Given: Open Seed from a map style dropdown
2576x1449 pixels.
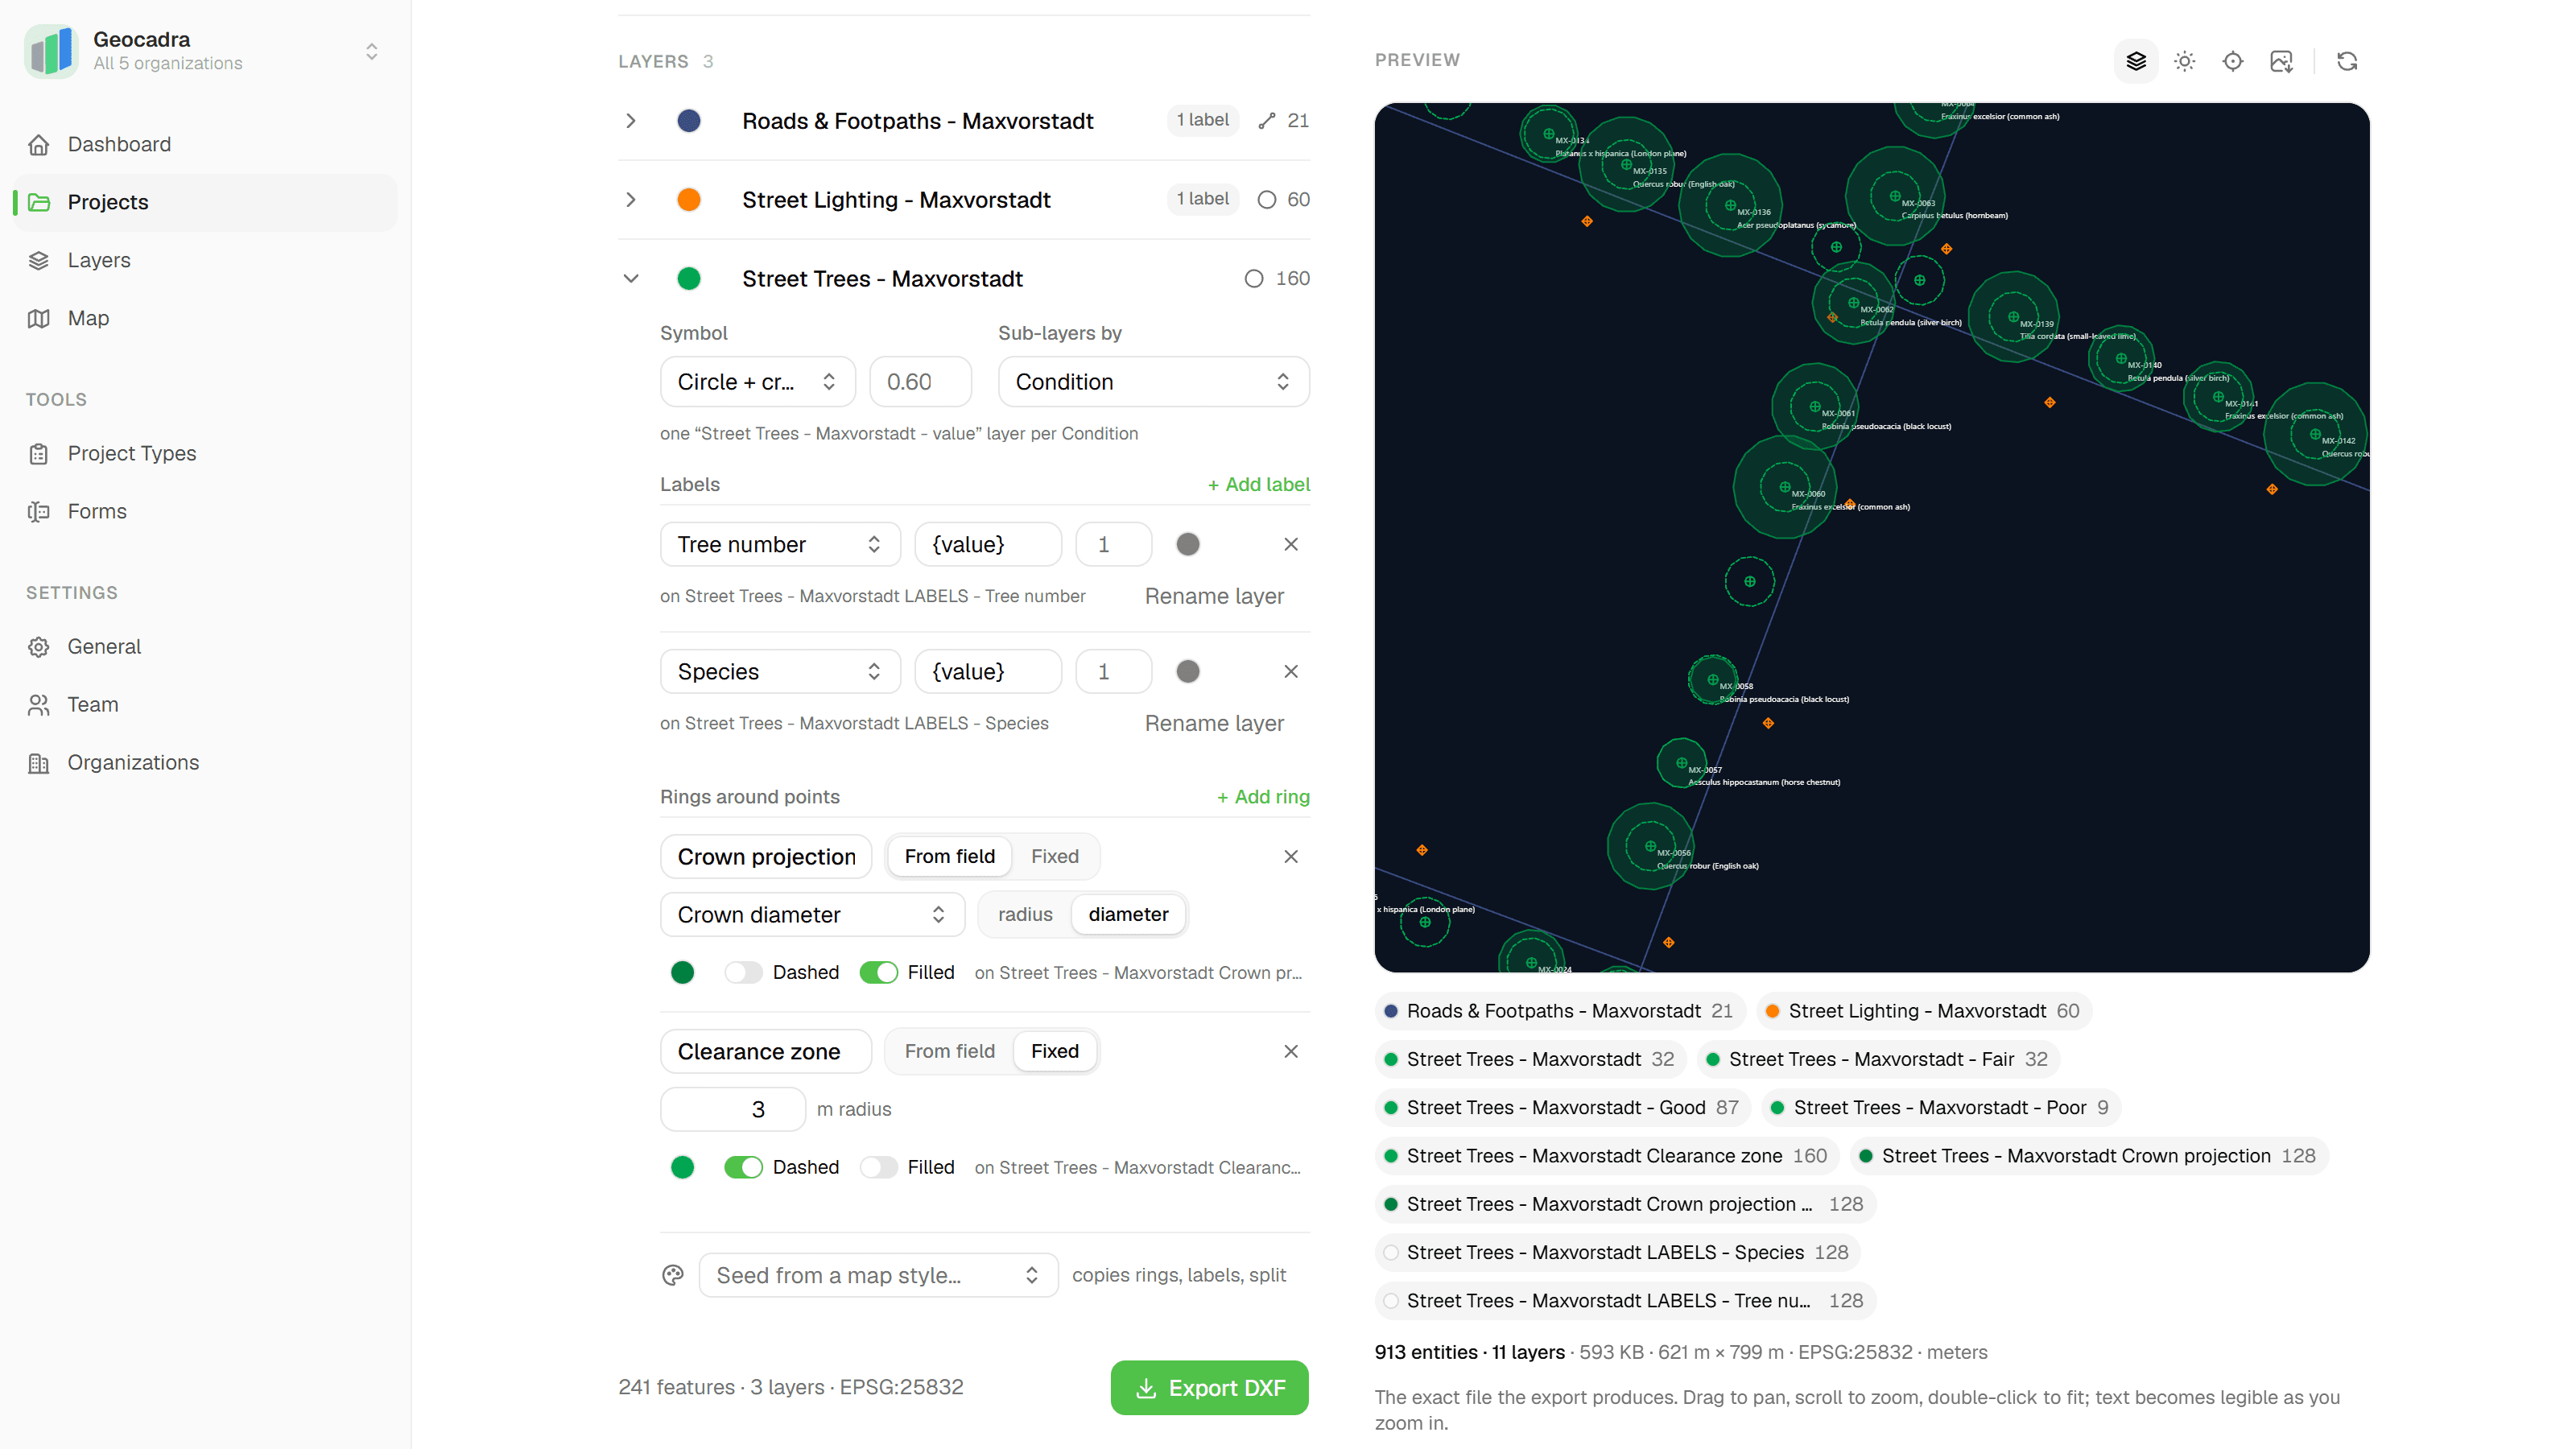Looking at the screenshot, I should click(x=878, y=1275).
